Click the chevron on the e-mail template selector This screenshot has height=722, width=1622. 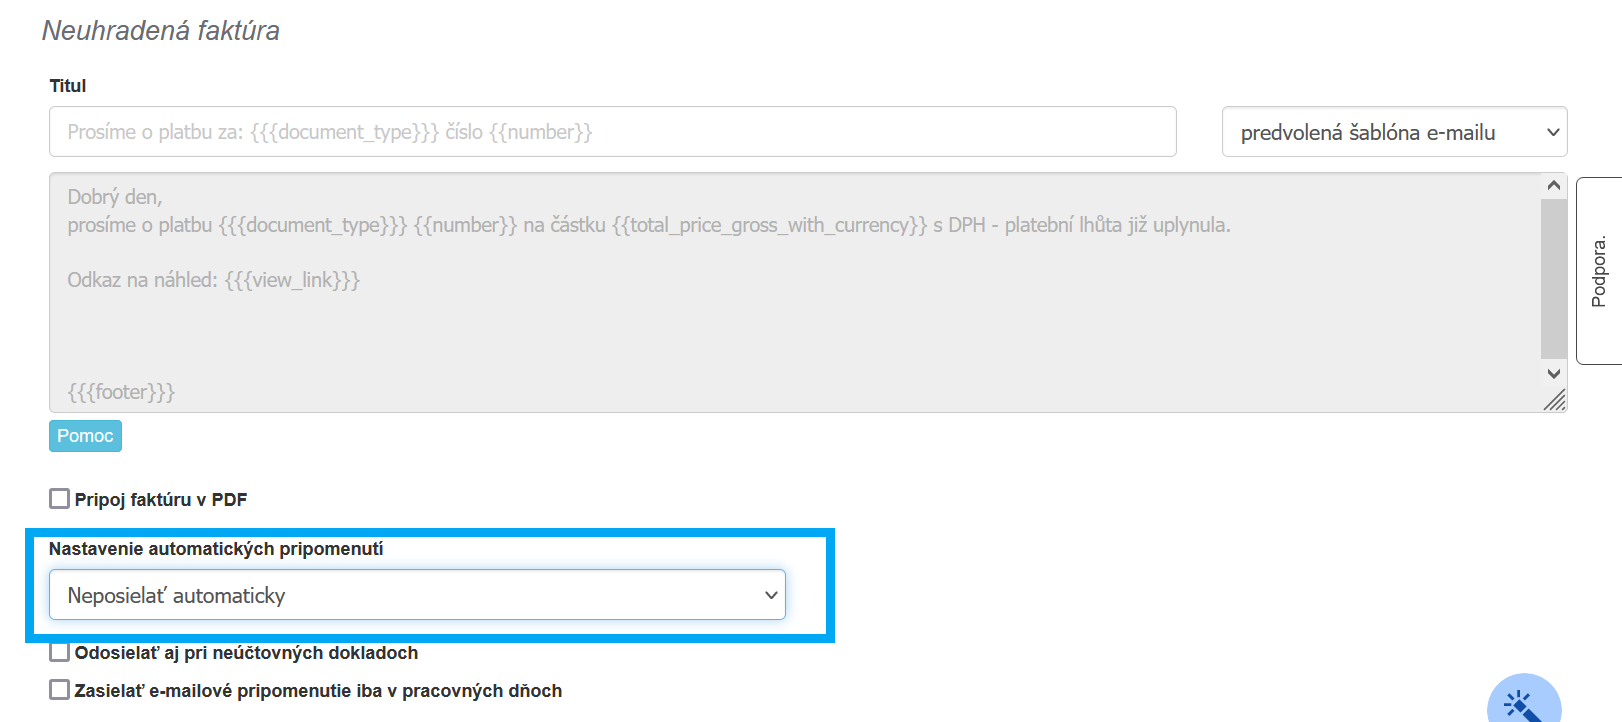[1553, 132]
